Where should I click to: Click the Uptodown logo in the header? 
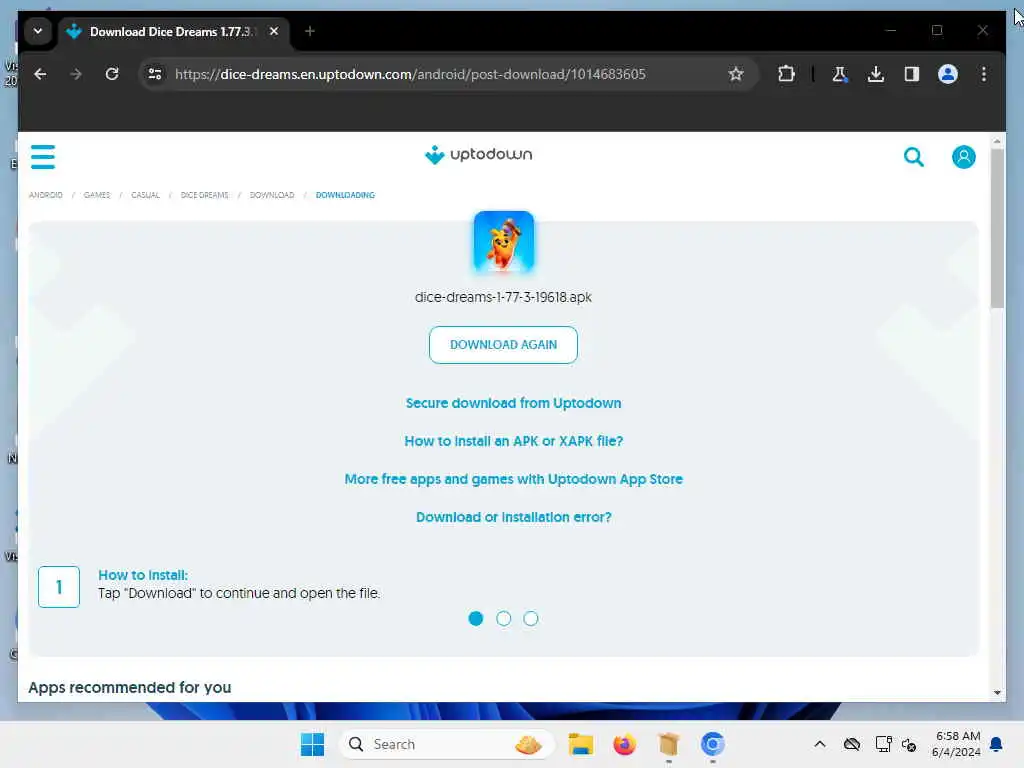tap(479, 155)
